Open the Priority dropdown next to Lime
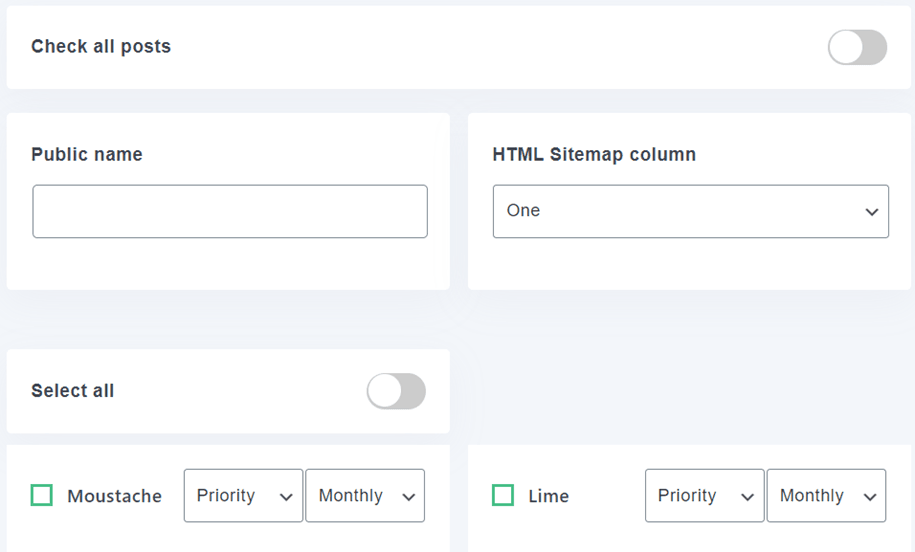The image size is (915, 552). 704,496
